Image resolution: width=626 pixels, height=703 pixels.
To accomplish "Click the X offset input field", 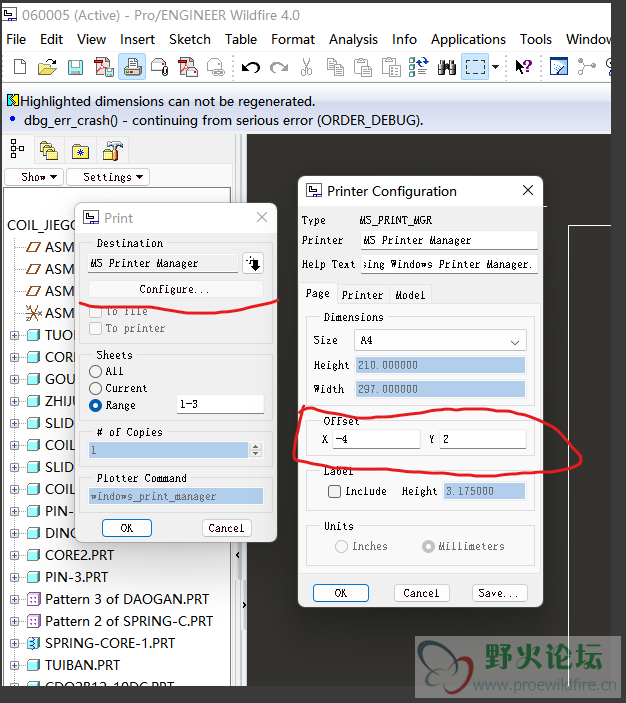I will pyautogui.click(x=376, y=439).
